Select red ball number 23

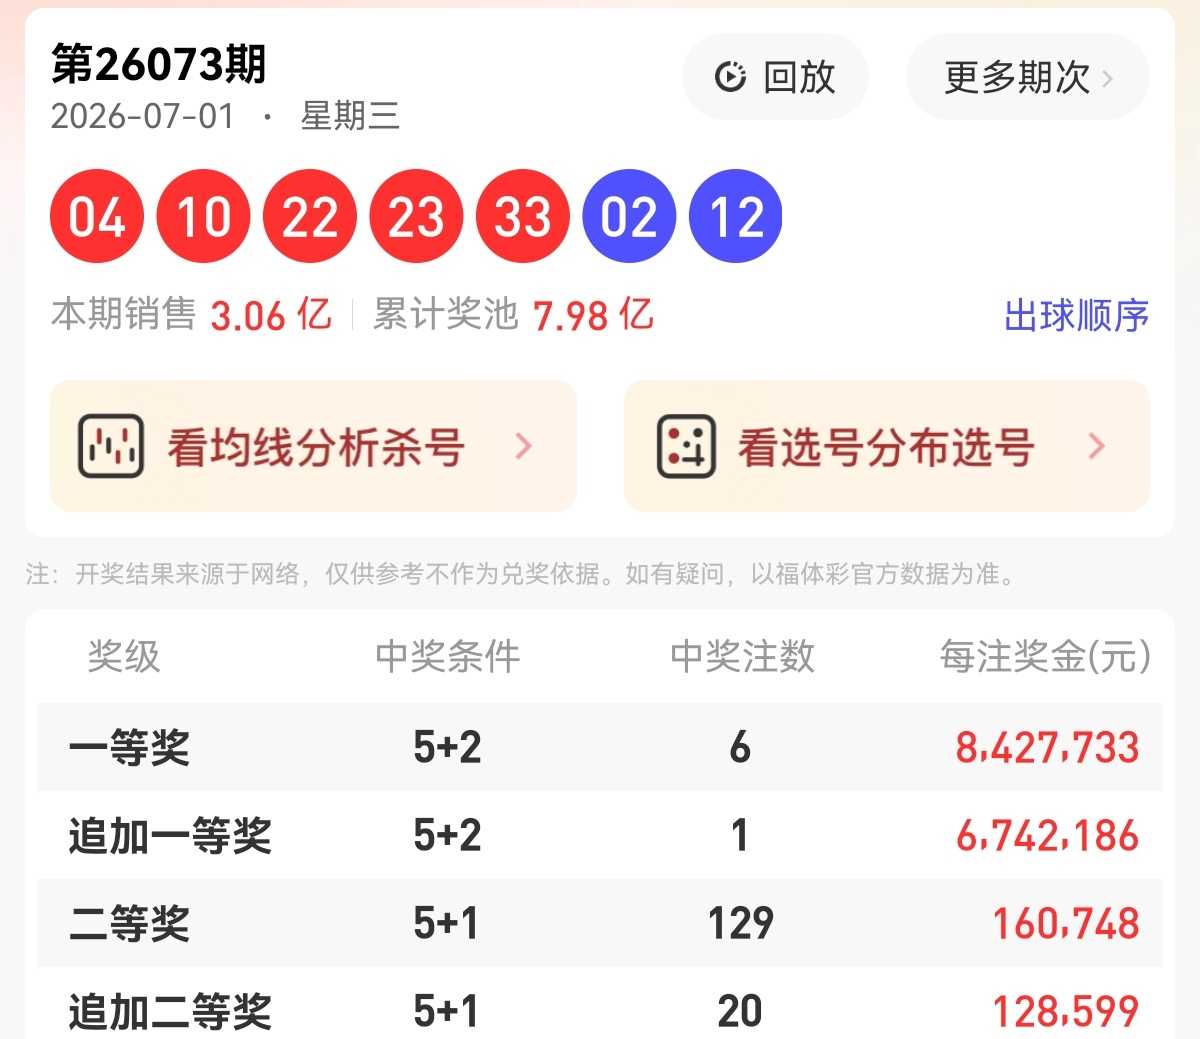click(416, 217)
